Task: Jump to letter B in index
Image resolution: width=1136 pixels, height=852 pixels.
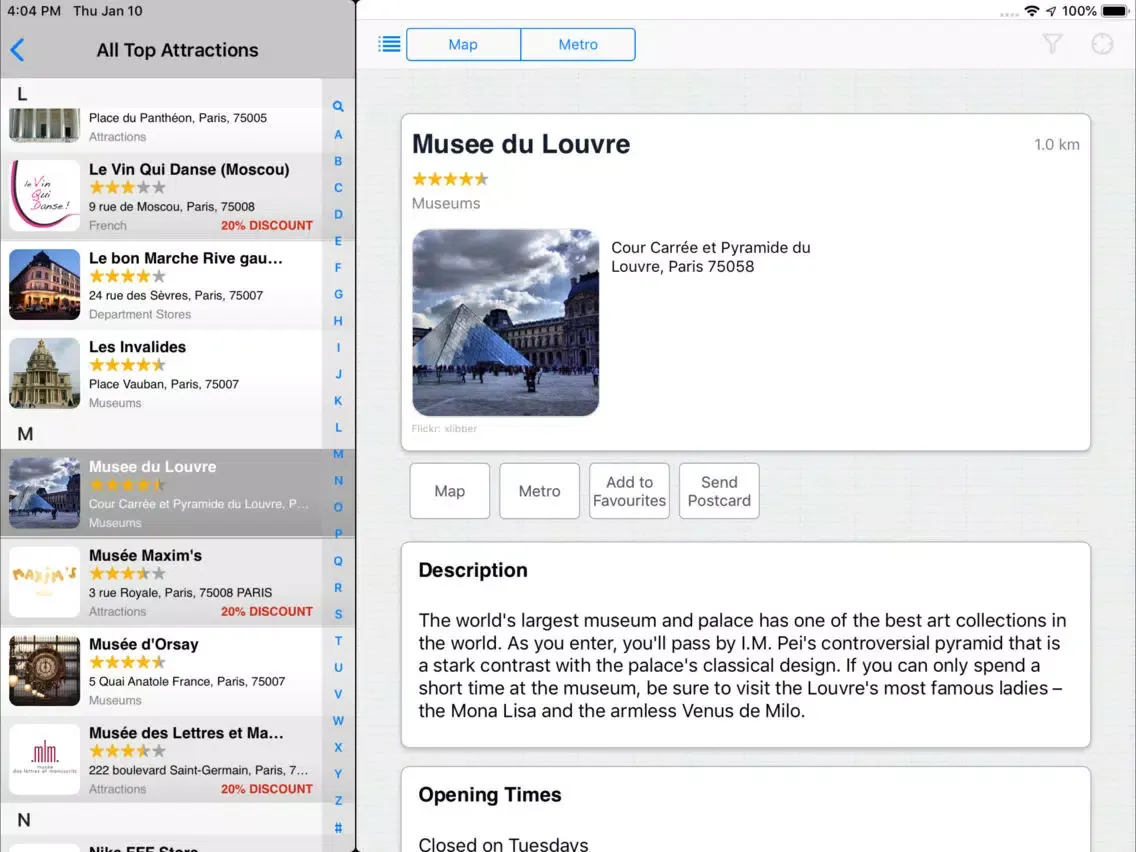Action: [338, 162]
